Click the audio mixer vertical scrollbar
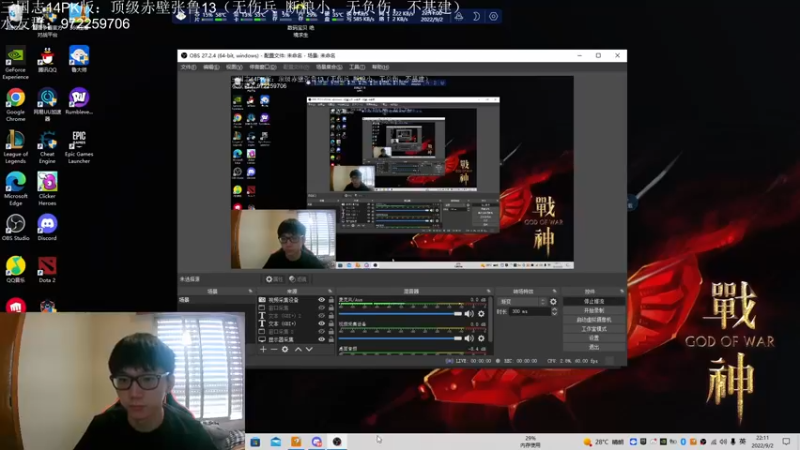This screenshot has width=800, height=450. [490, 319]
